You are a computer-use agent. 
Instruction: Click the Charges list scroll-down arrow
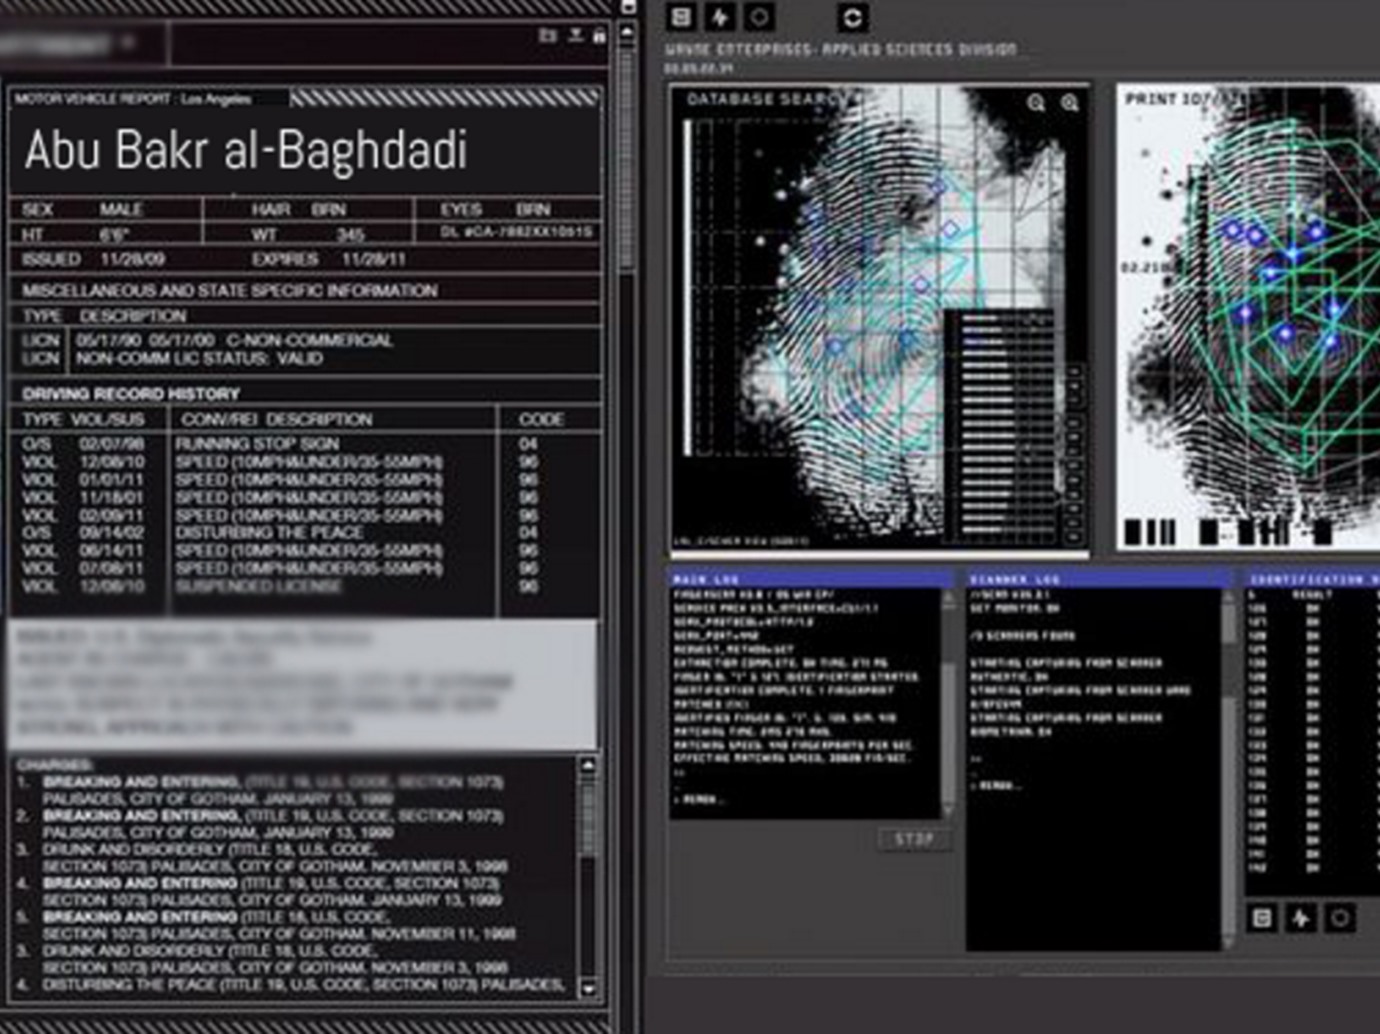[x=588, y=988]
